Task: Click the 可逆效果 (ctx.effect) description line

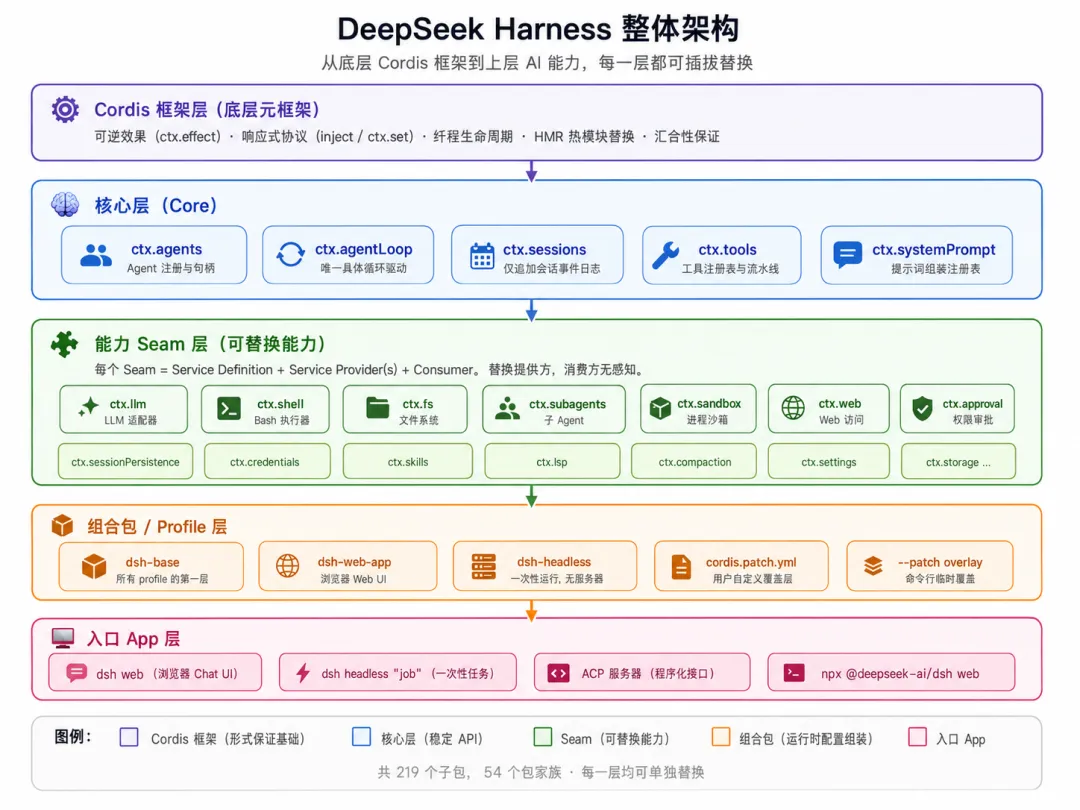Action: 407,136
